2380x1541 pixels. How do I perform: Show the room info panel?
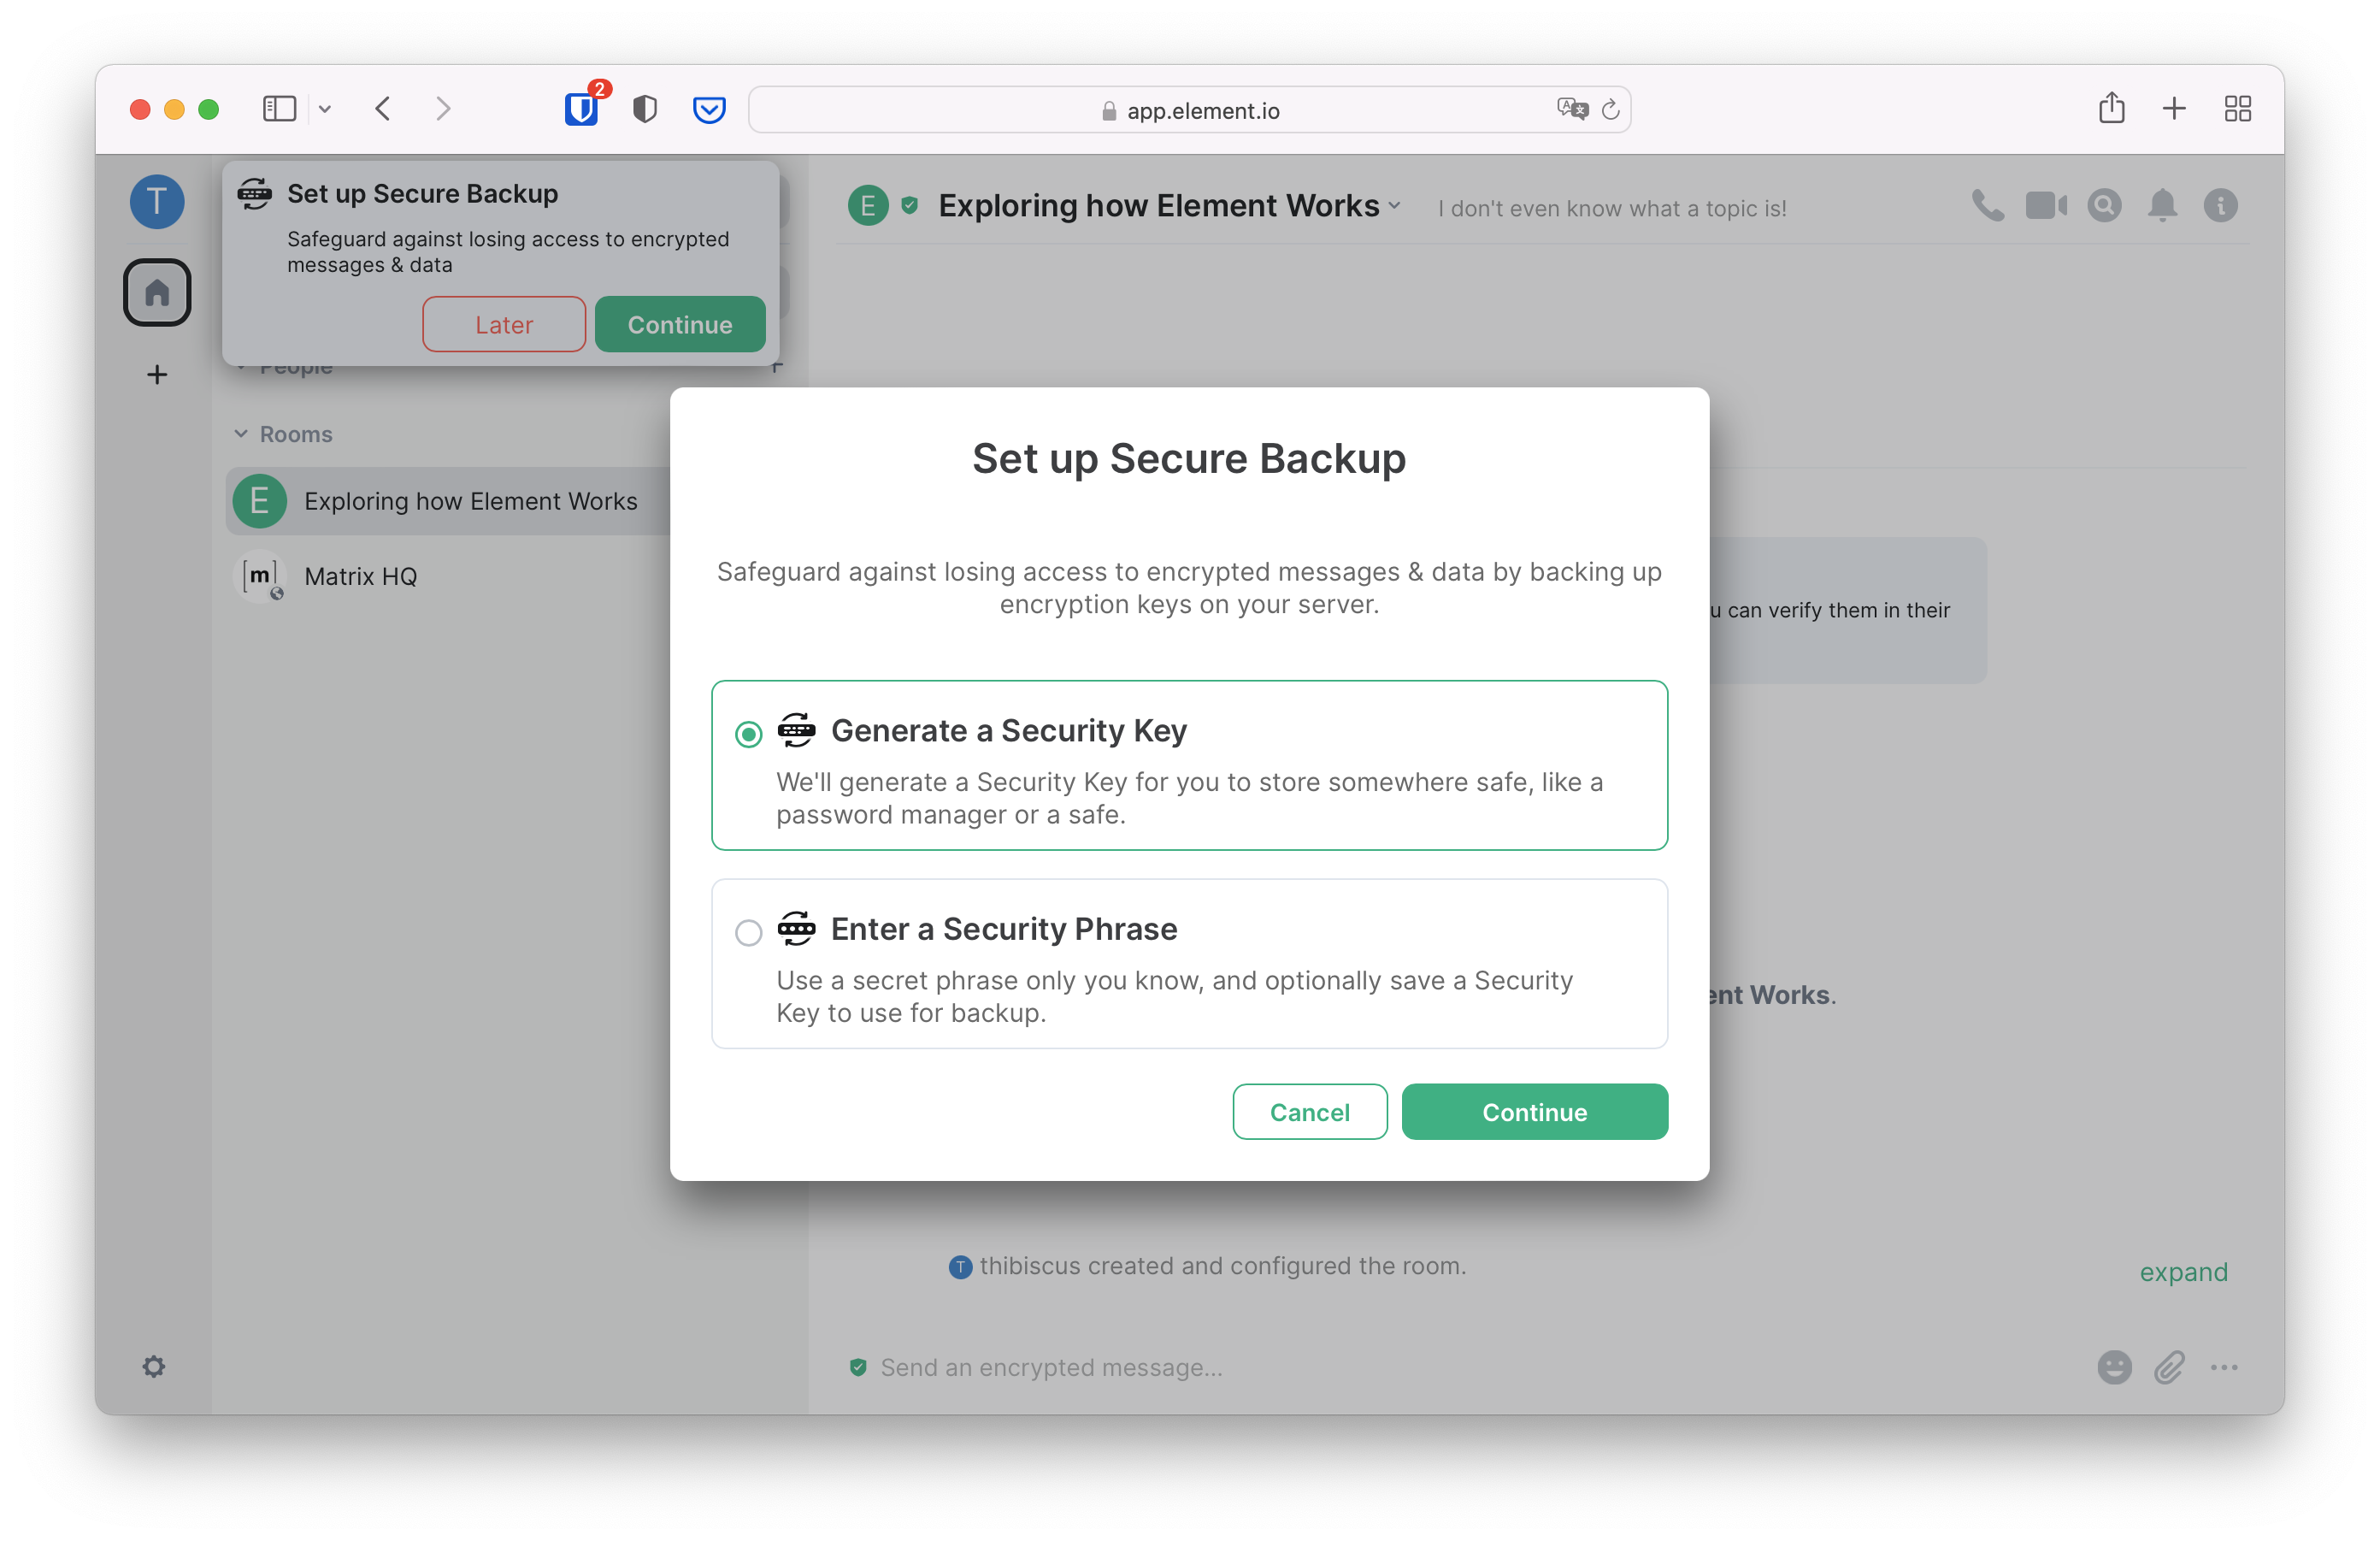(x=2220, y=206)
